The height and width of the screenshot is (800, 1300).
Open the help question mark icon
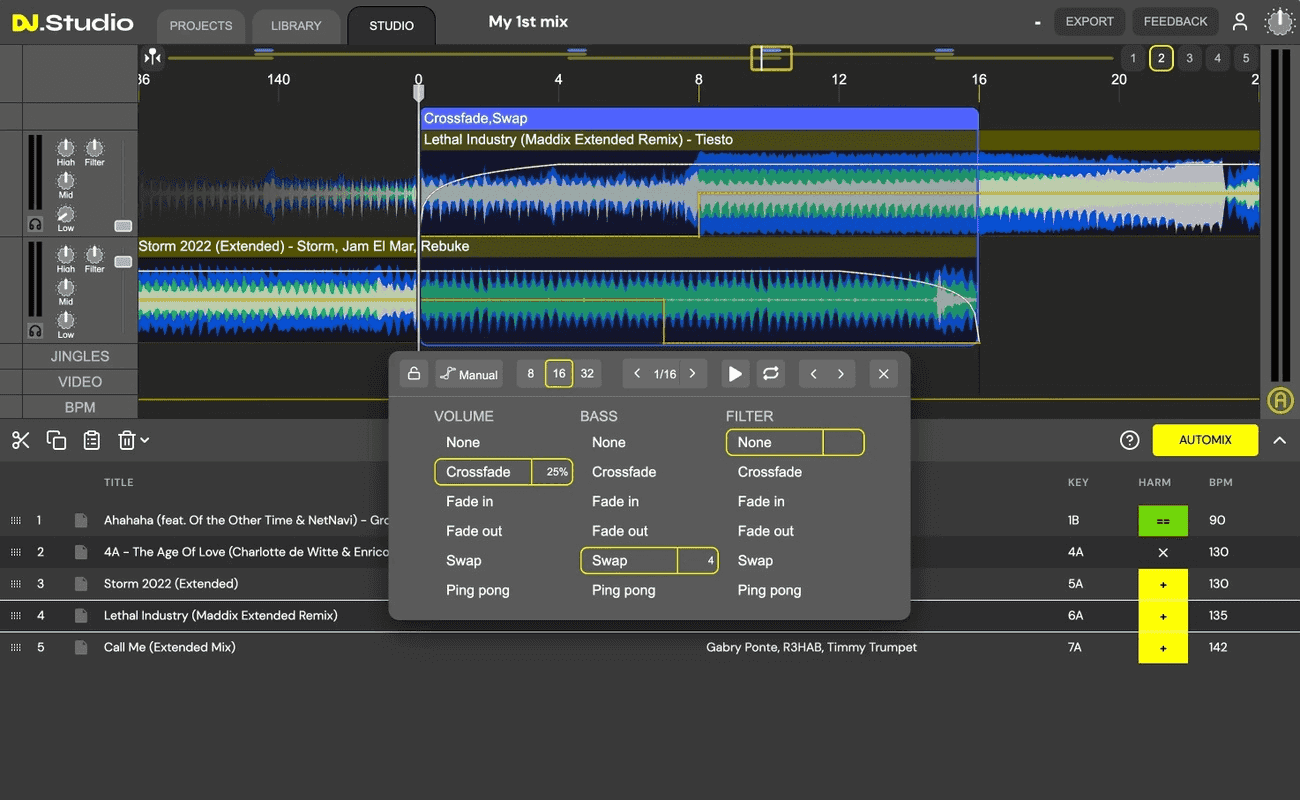click(x=1129, y=440)
